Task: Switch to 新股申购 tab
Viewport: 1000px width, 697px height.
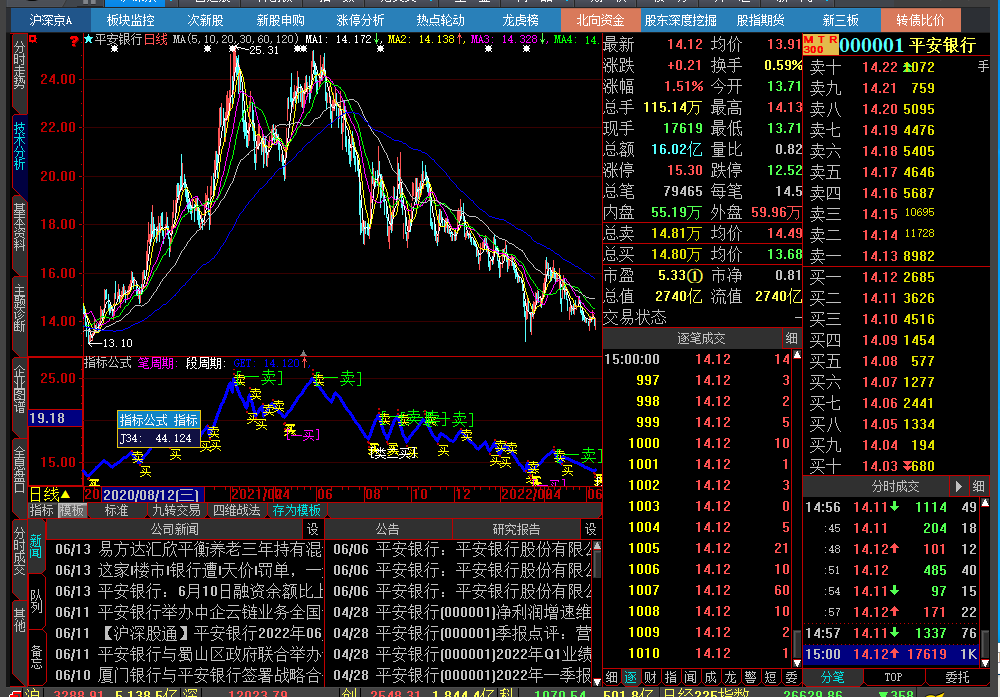Action: (281, 20)
